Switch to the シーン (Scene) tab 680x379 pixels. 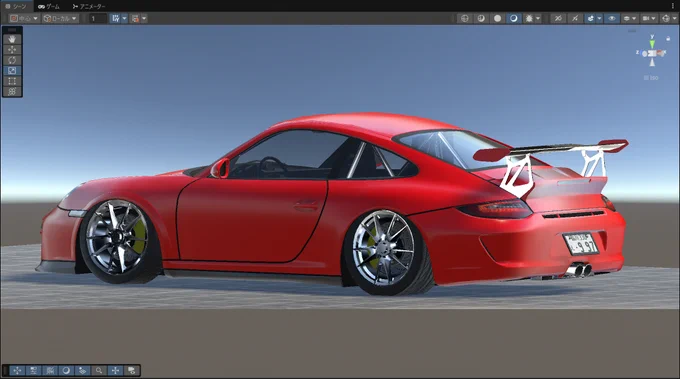pos(16,6)
